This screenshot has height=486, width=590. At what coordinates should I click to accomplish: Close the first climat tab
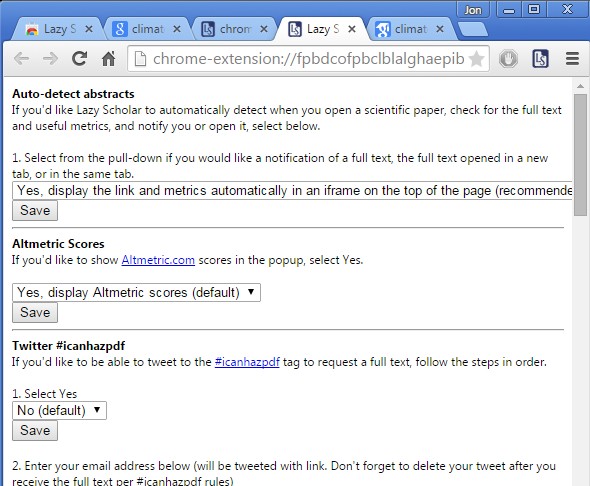coord(177,29)
